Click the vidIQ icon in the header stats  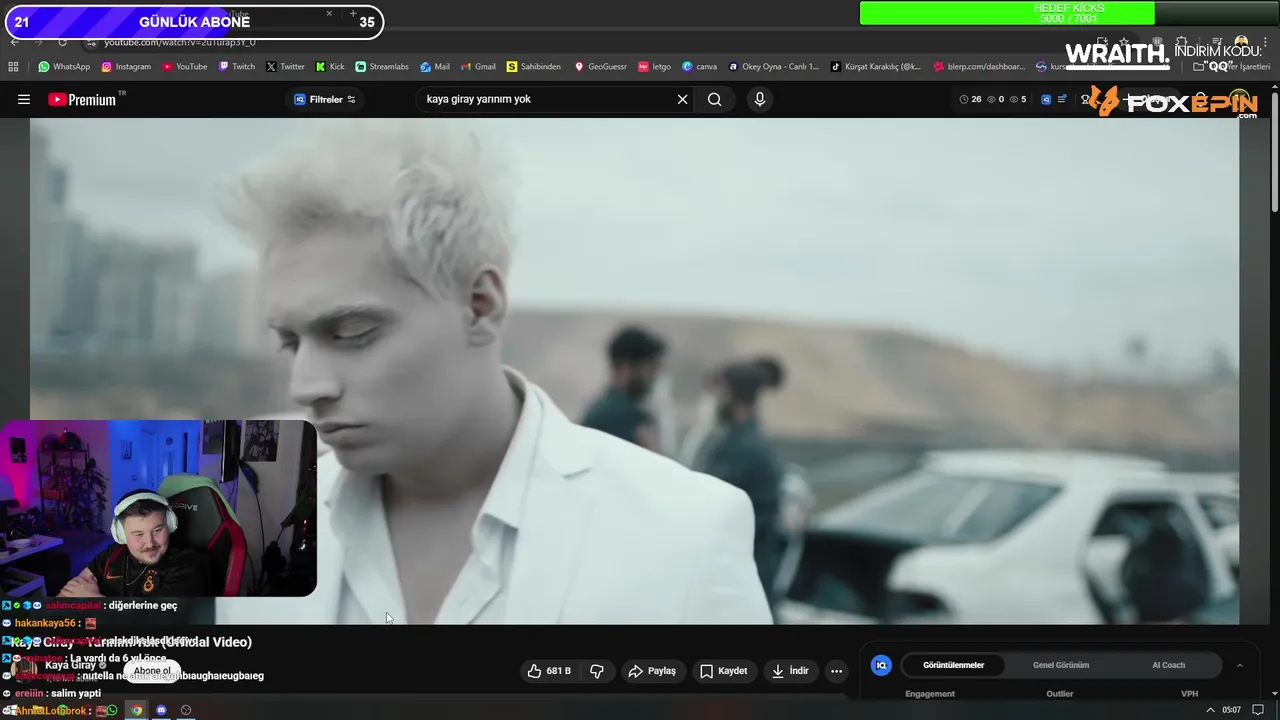(1046, 99)
